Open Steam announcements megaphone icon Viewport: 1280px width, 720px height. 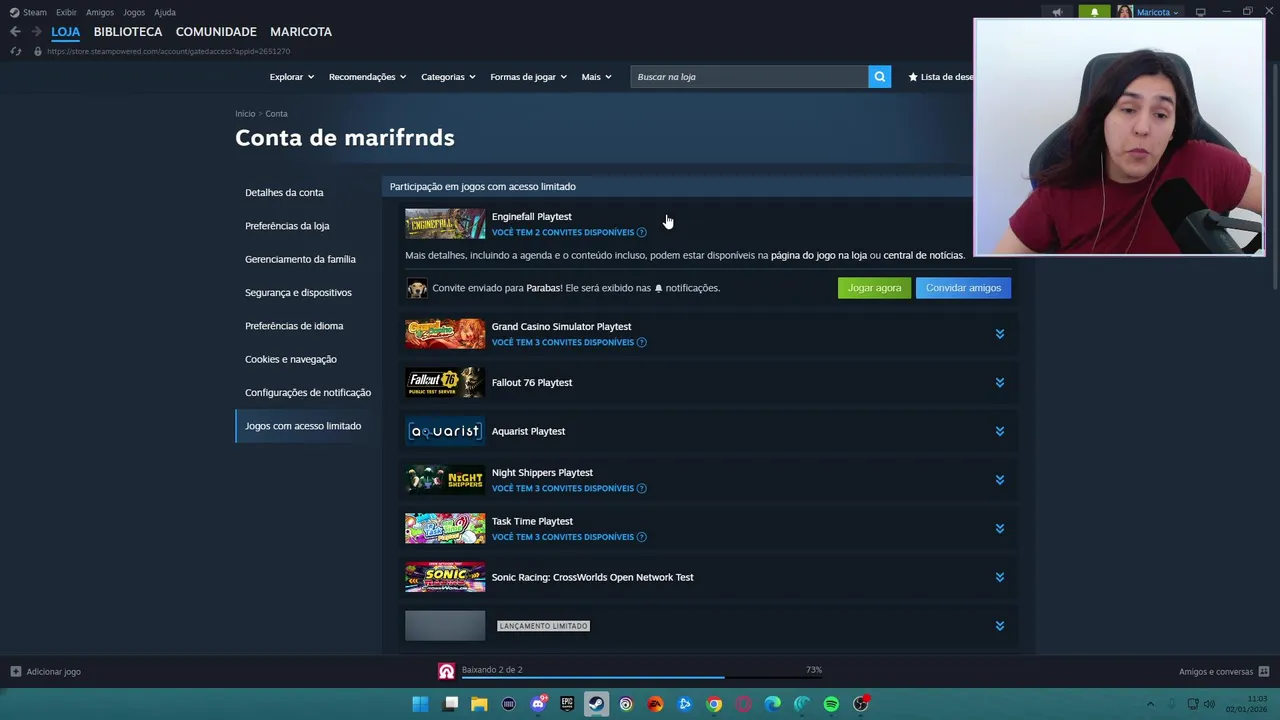coord(1057,12)
